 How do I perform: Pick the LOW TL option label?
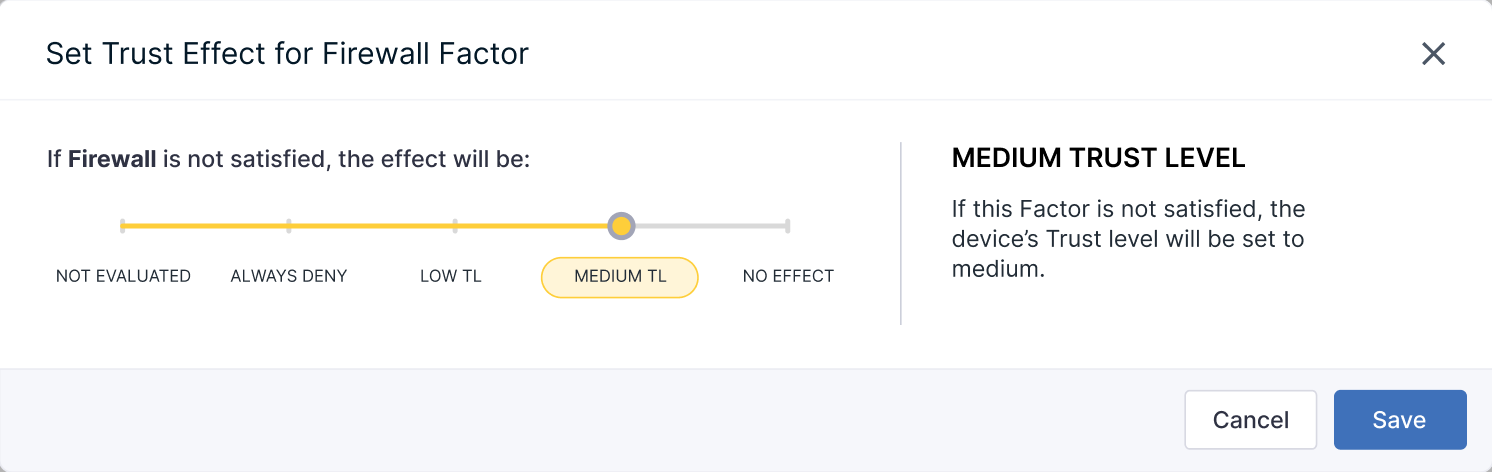[451, 276]
